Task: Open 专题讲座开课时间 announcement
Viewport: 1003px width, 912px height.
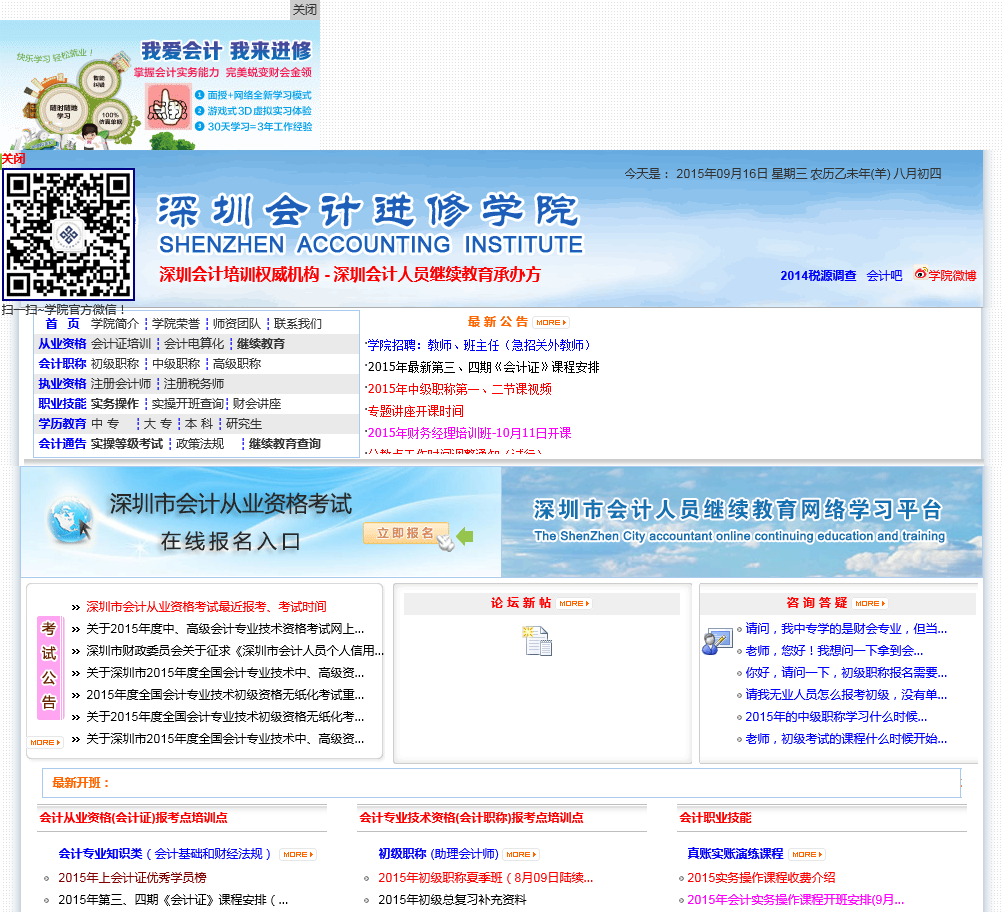Action: [x=416, y=411]
